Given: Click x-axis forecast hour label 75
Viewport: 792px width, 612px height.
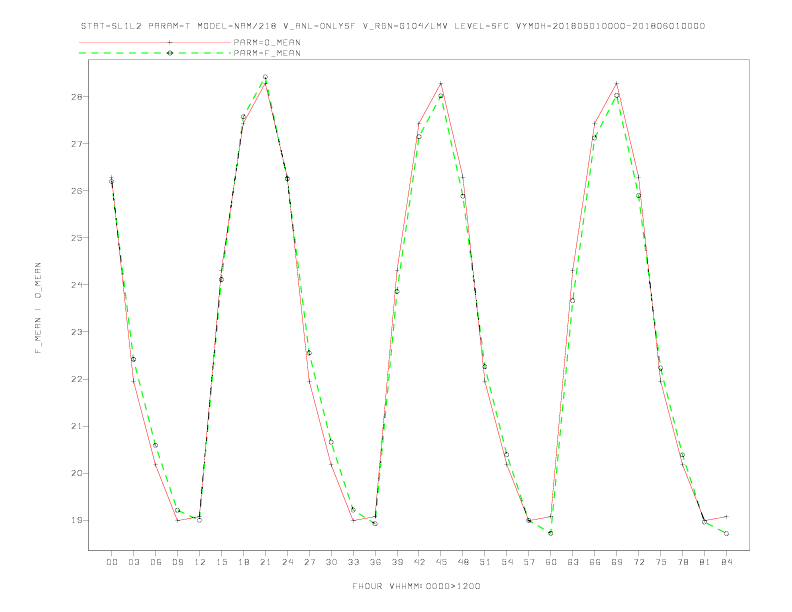Looking at the screenshot, I should pyautogui.click(x=661, y=562).
